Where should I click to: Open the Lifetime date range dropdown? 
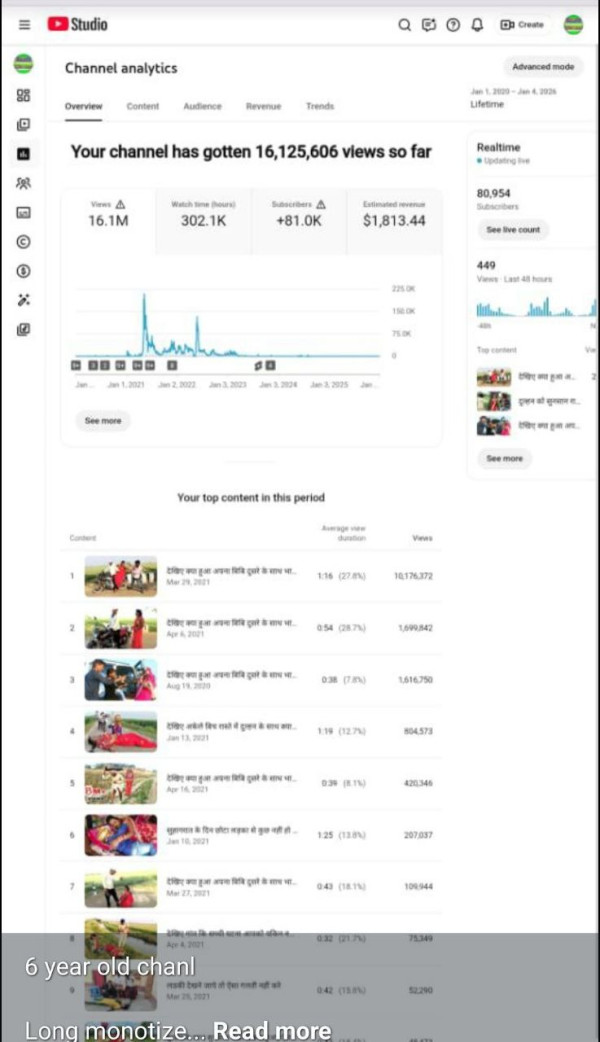pyautogui.click(x=513, y=98)
